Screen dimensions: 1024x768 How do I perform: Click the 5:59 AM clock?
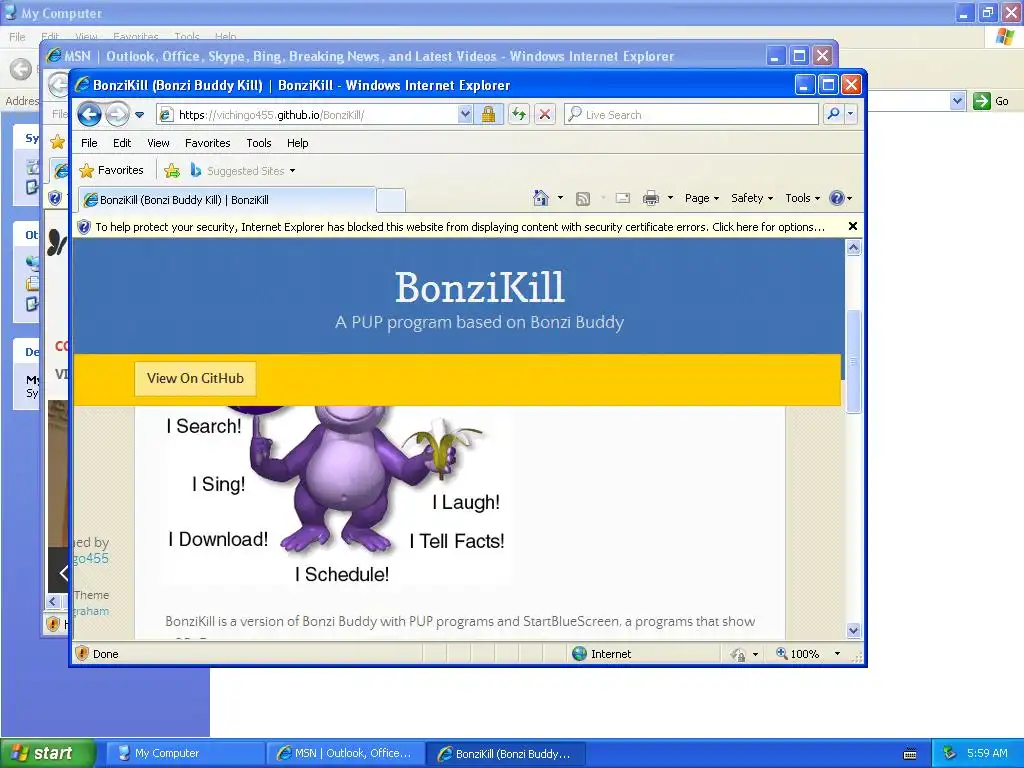click(x=987, y=753)
